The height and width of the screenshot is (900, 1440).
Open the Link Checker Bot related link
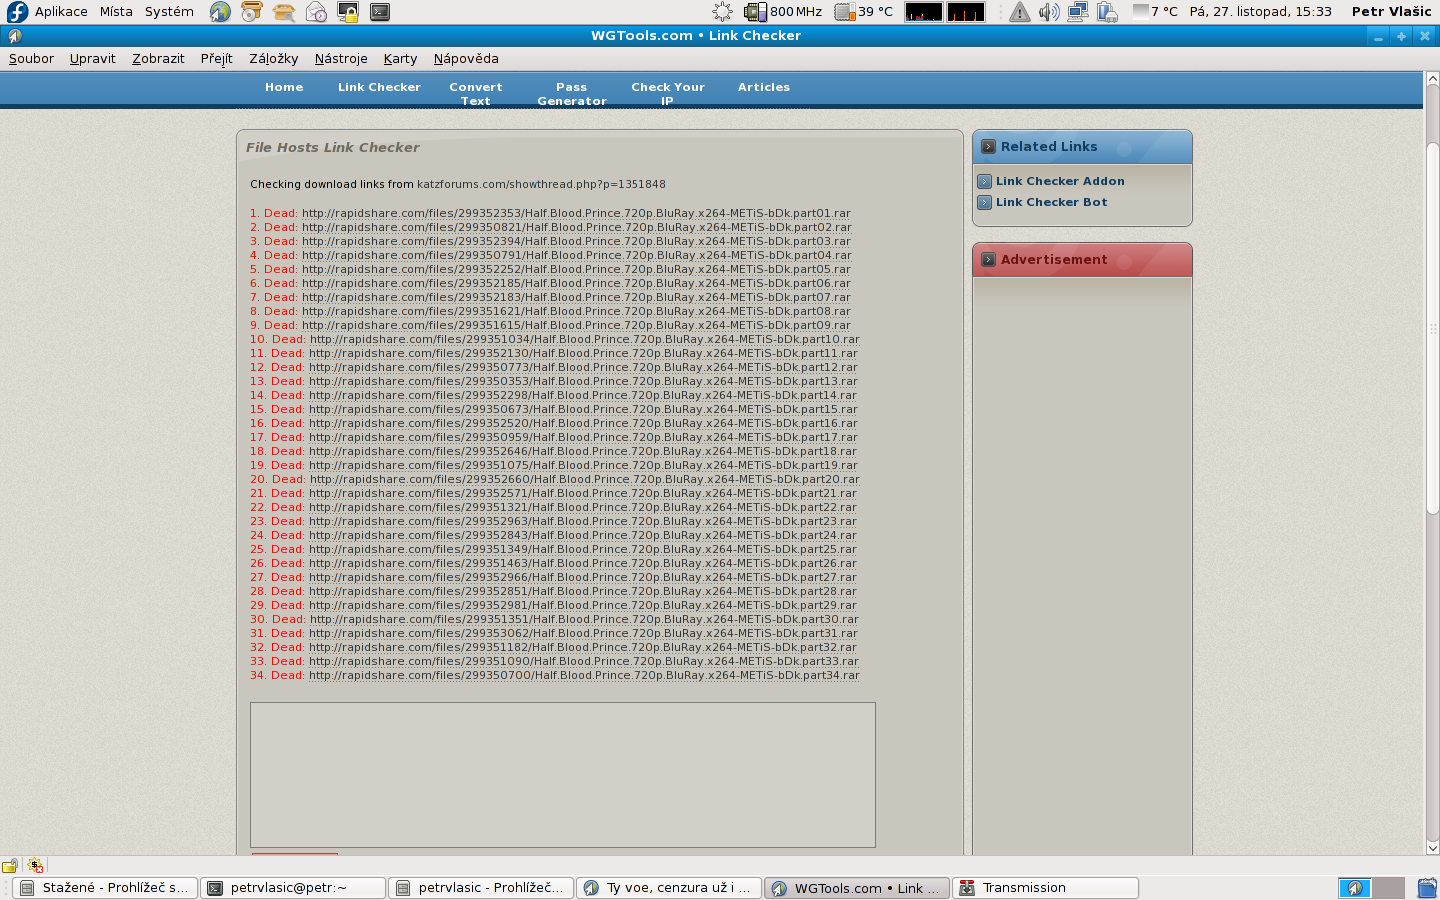[x=1051, y=202]
